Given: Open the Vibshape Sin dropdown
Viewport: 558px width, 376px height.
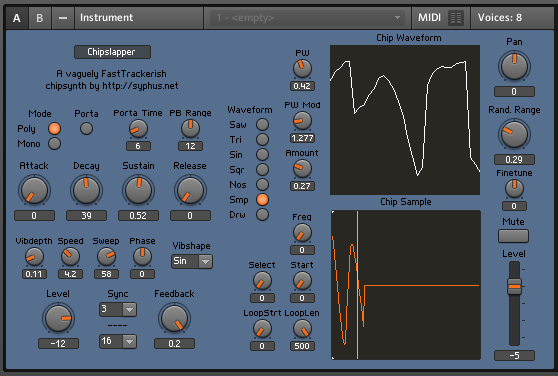Looking at the screenshot, I should (x=192, y=261).
